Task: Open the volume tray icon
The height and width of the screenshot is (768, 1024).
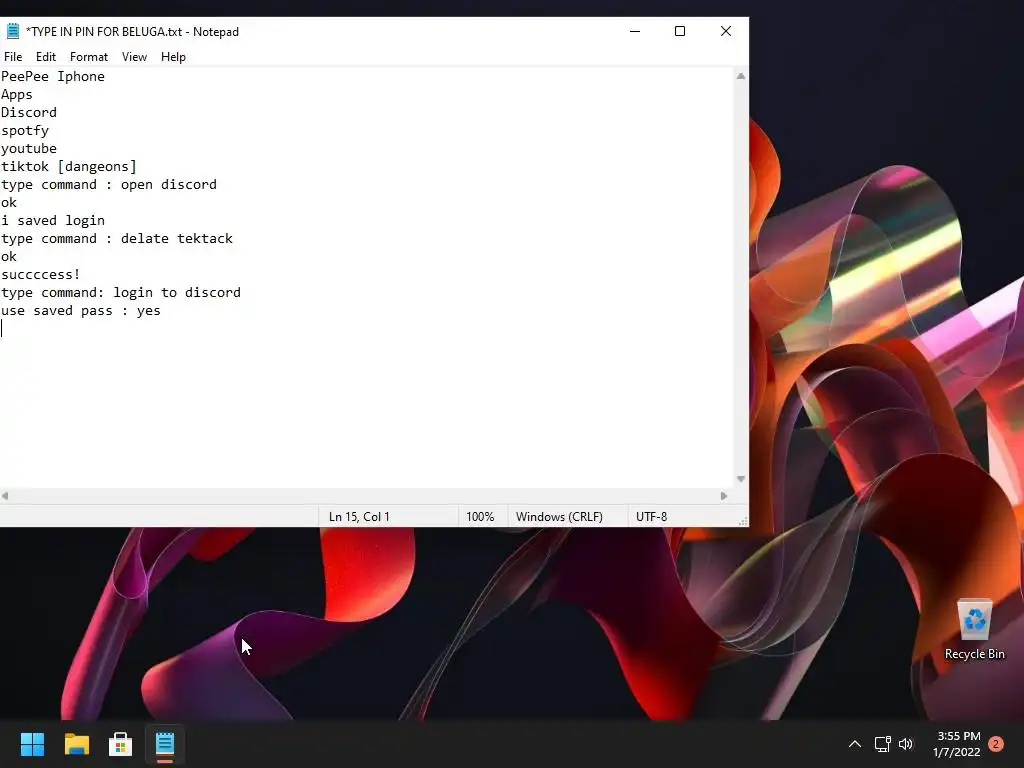Action: [x=906, y=744]
